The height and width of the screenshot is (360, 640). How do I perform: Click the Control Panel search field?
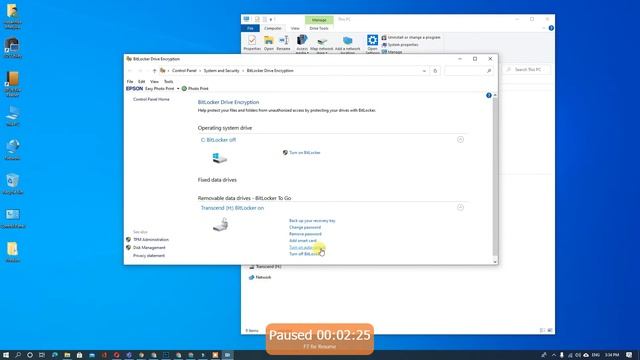tap(468, 71)
